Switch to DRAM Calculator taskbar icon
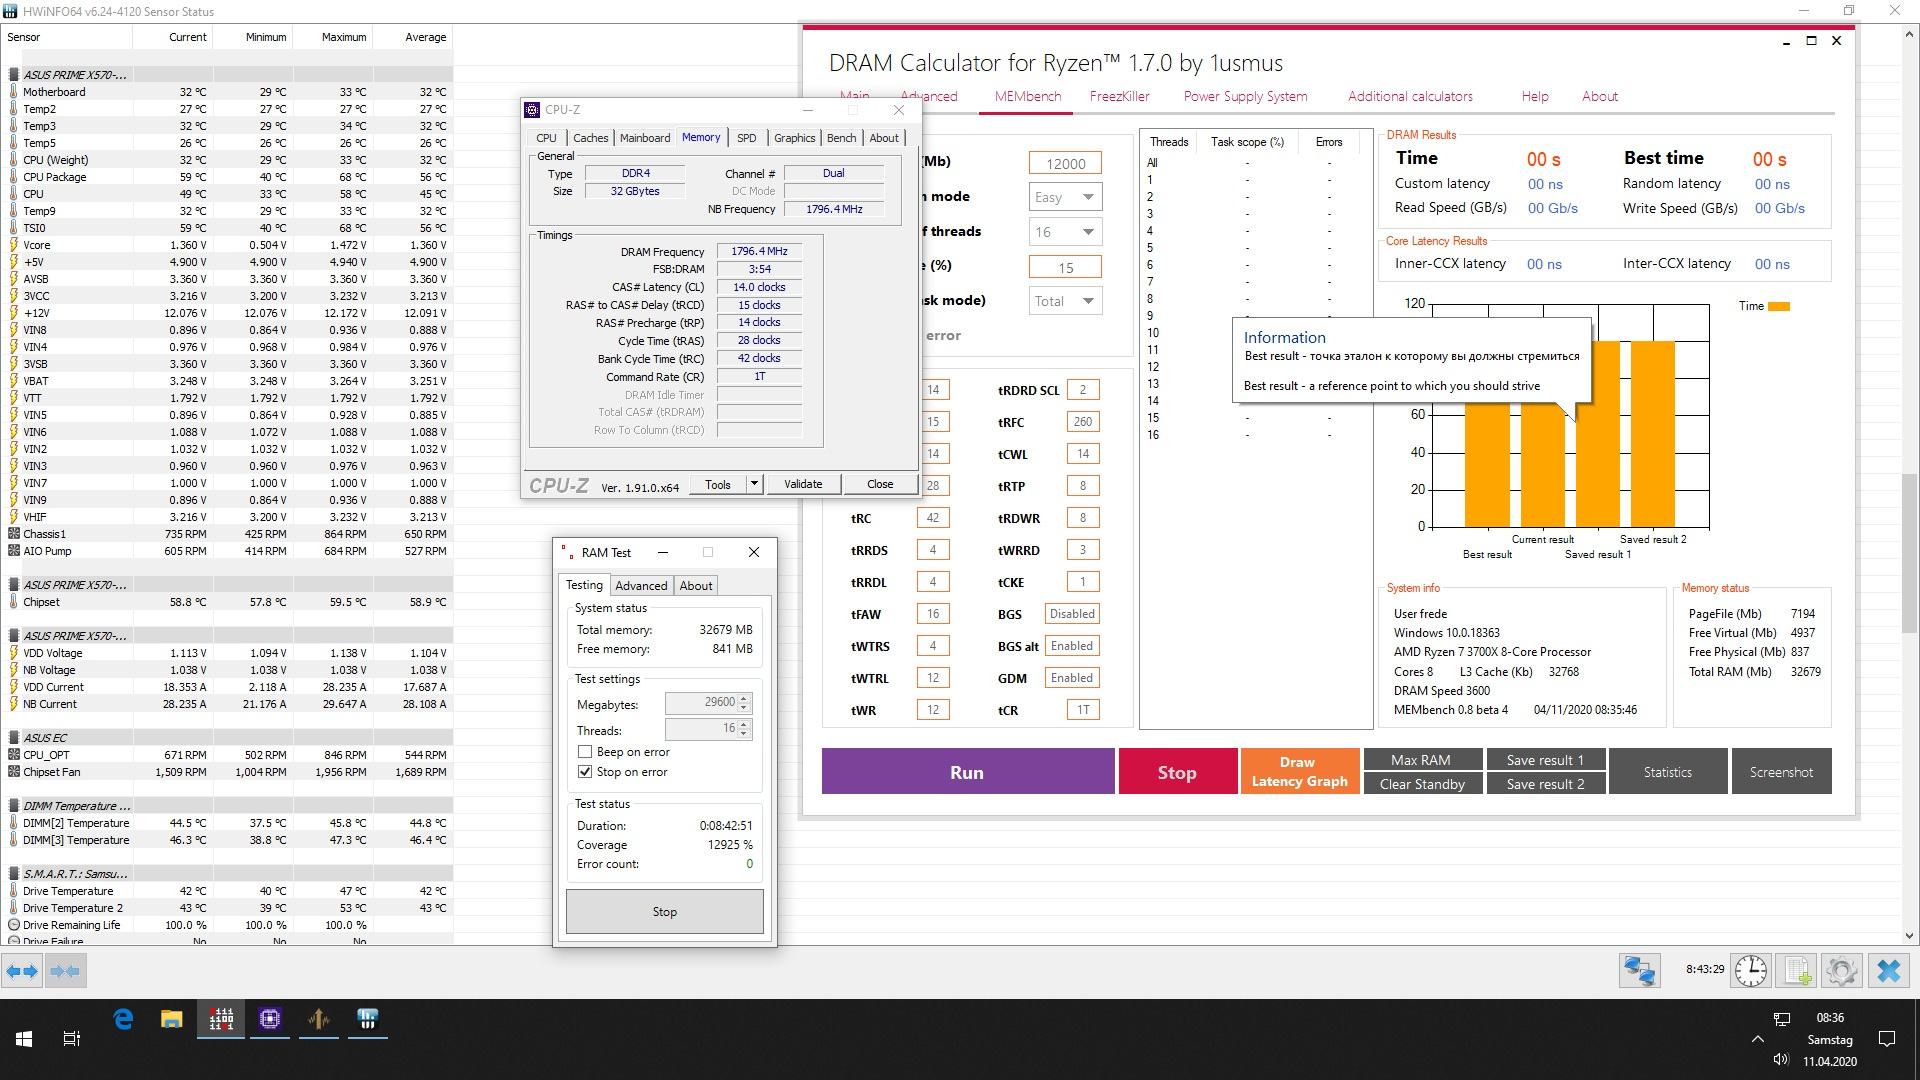The height and width of the screenshot is (1080, 1920). click(319, 1019)
